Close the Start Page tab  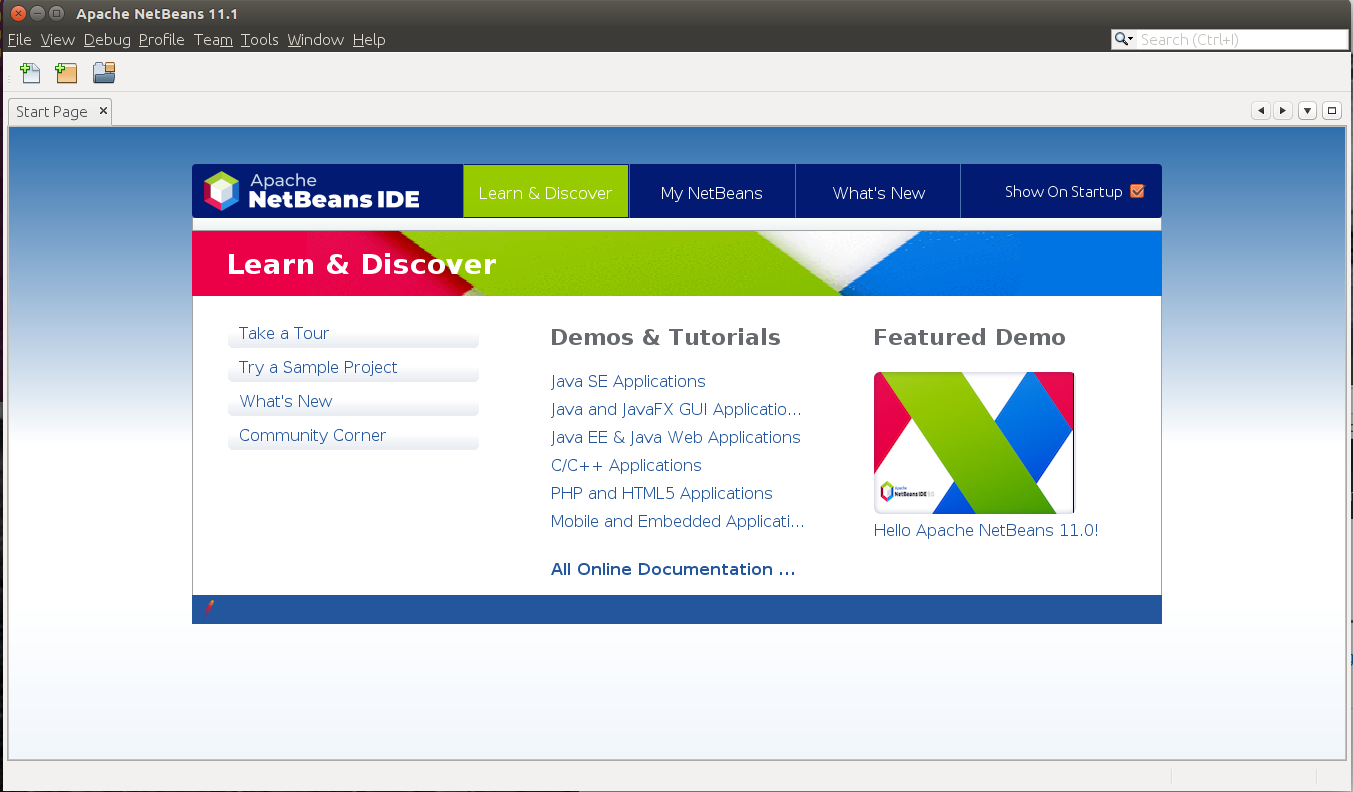click(x=103, y=111)
